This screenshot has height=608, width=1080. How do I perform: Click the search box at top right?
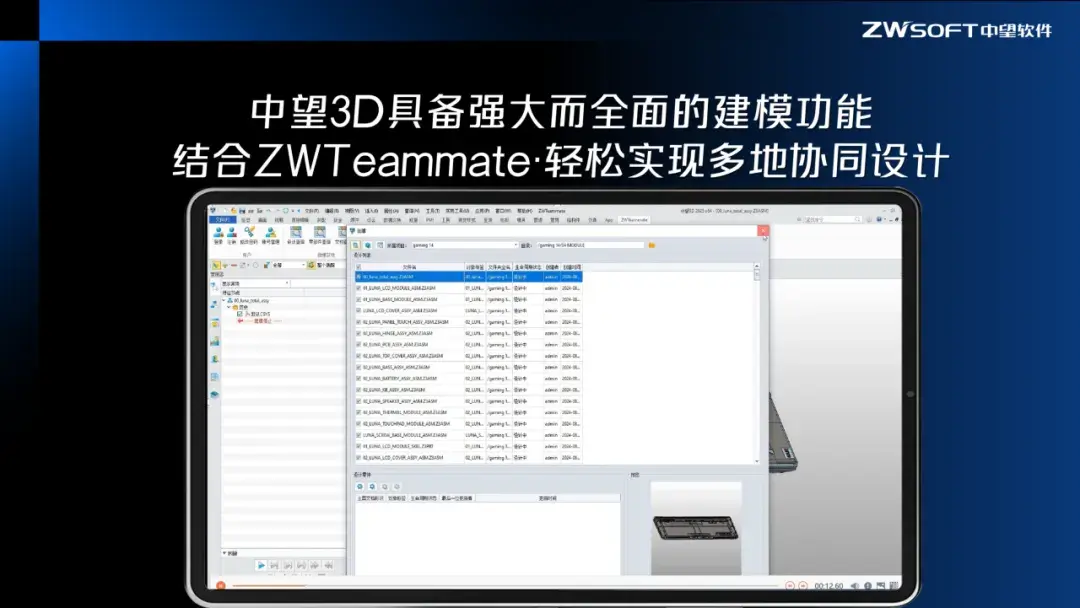coord(832,220)
